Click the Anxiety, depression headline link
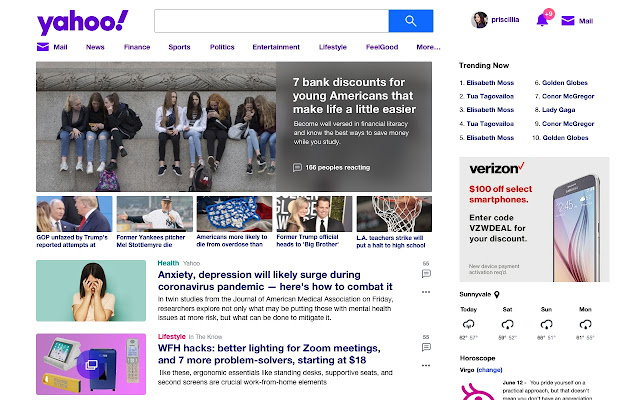640x400 pixels. click(275, 281)
